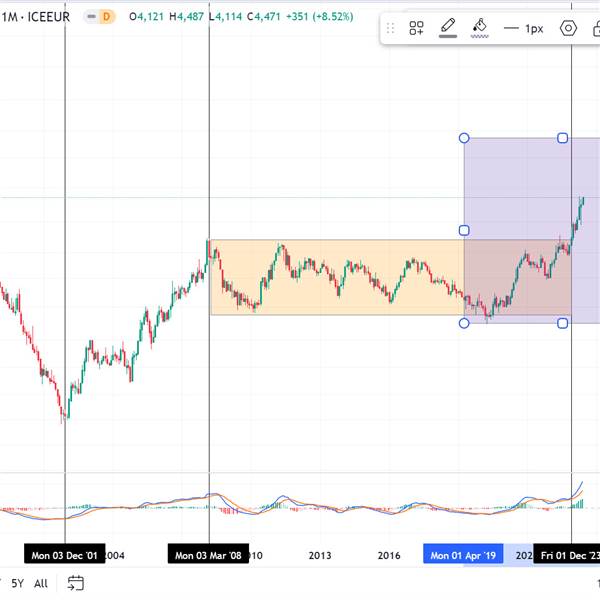Screen dimensions: 600x600
Task: Open the go-to-date calendar icon
Action: [75, 583]
